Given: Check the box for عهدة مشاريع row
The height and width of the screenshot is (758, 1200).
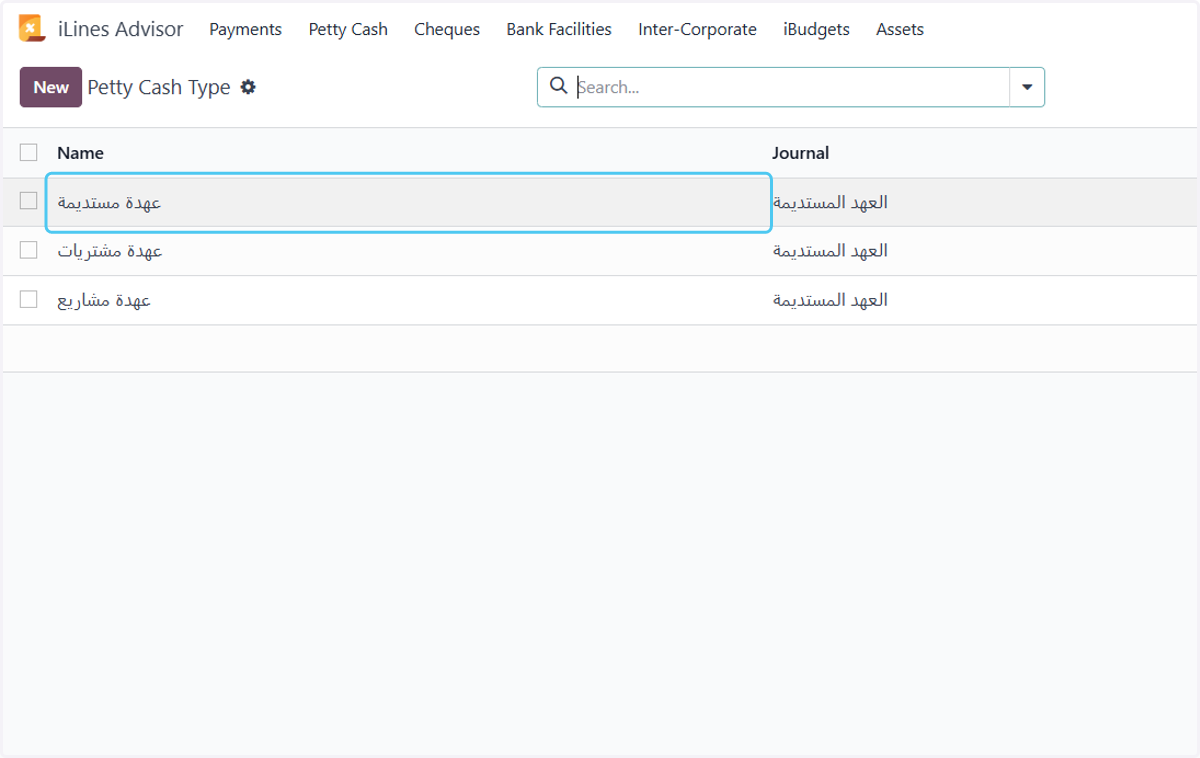Looking at the screenshot, I should pos(29,299).
